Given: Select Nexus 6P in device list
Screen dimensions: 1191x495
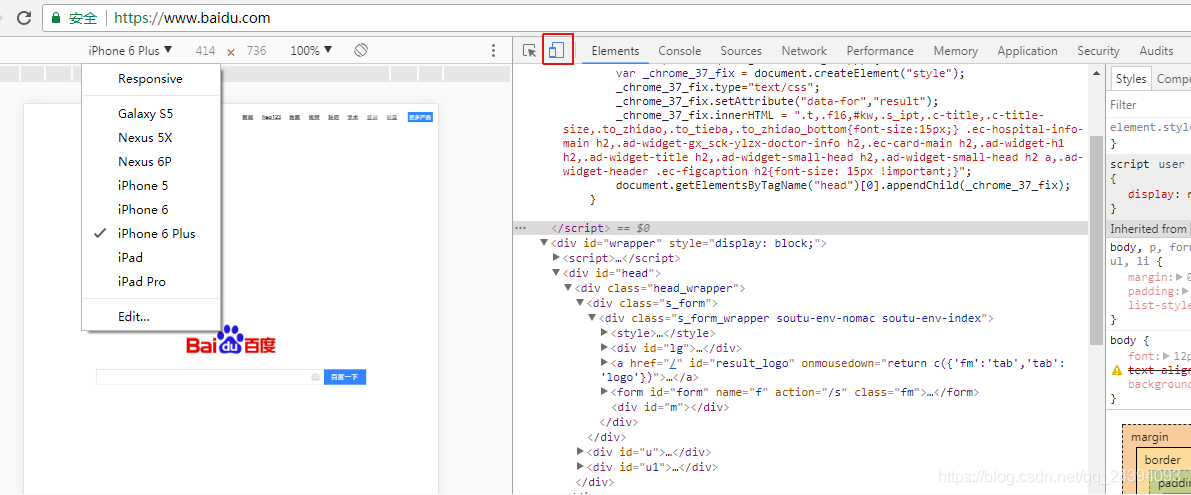Looking at the screenshot, I should (146, 162).
